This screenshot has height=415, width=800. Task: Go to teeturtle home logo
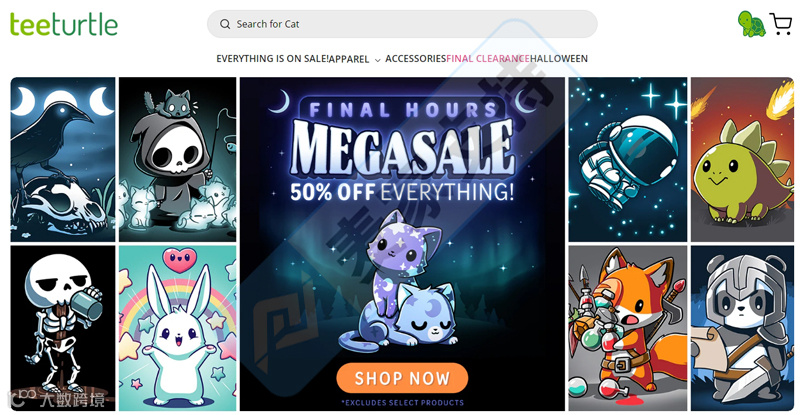point(64,24)
